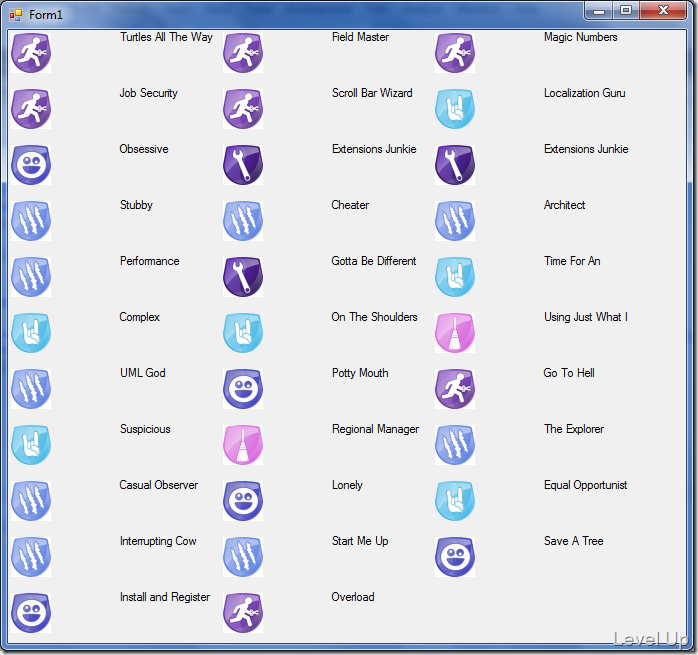This screenshot has width=698, height=655.
Task: Select the claw badge beside Interrupting Cow
Action: point(31,557)
